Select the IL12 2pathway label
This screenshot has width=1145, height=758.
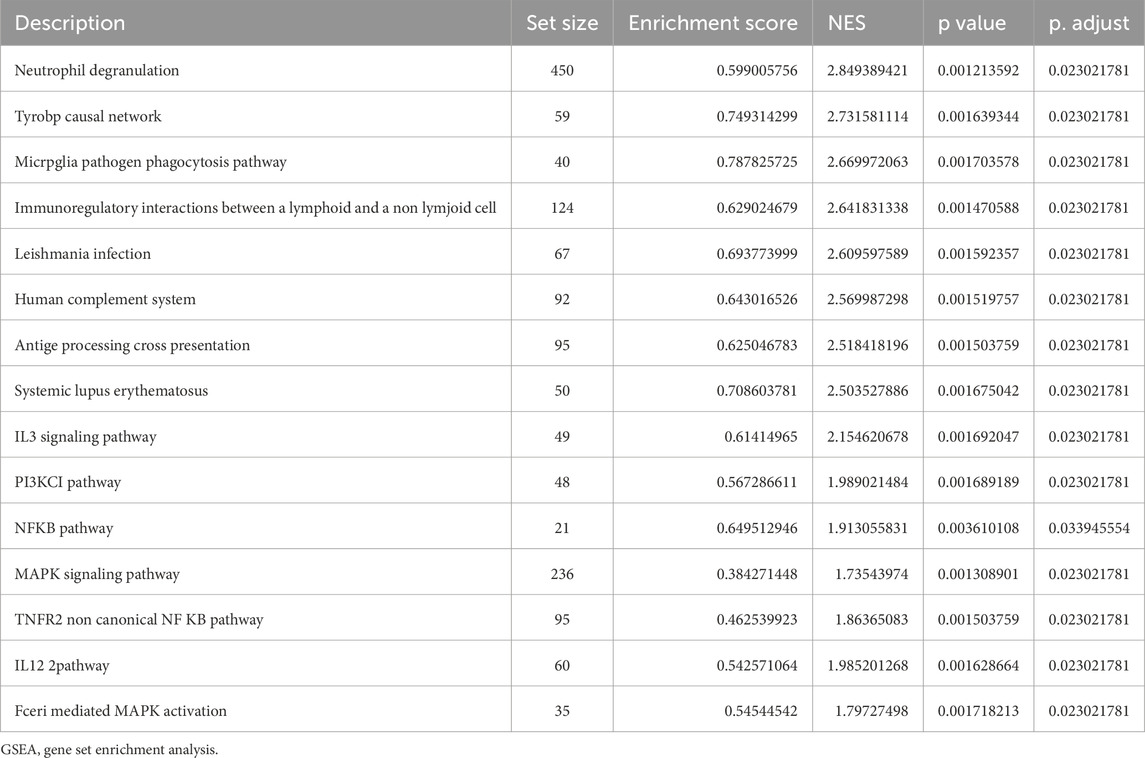(62, 665)
